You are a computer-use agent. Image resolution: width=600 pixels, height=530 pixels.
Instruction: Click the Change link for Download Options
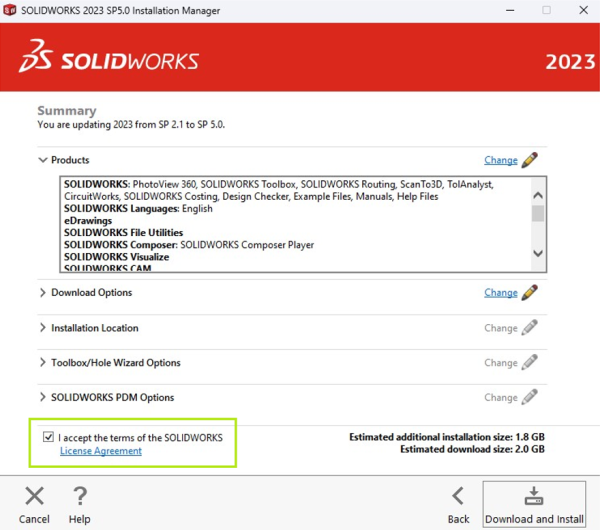501,293
